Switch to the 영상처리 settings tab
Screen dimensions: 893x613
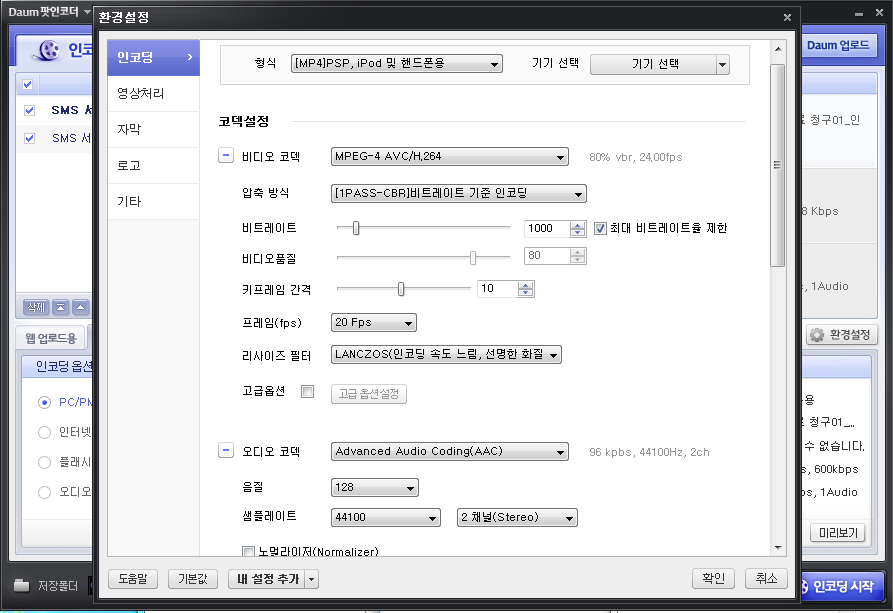pyautogui.click(x=142, y=94)
